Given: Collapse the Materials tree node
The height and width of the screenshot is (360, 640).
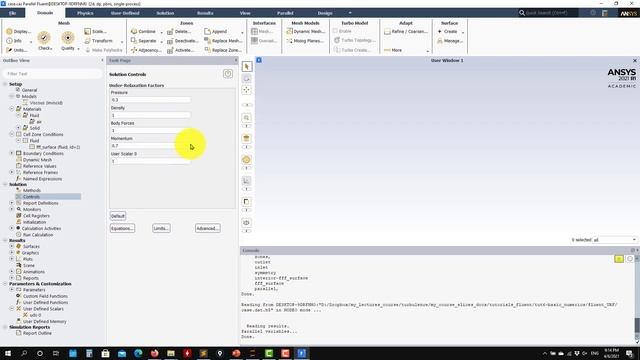Looking at the screenshot, I should pos(12,109).
